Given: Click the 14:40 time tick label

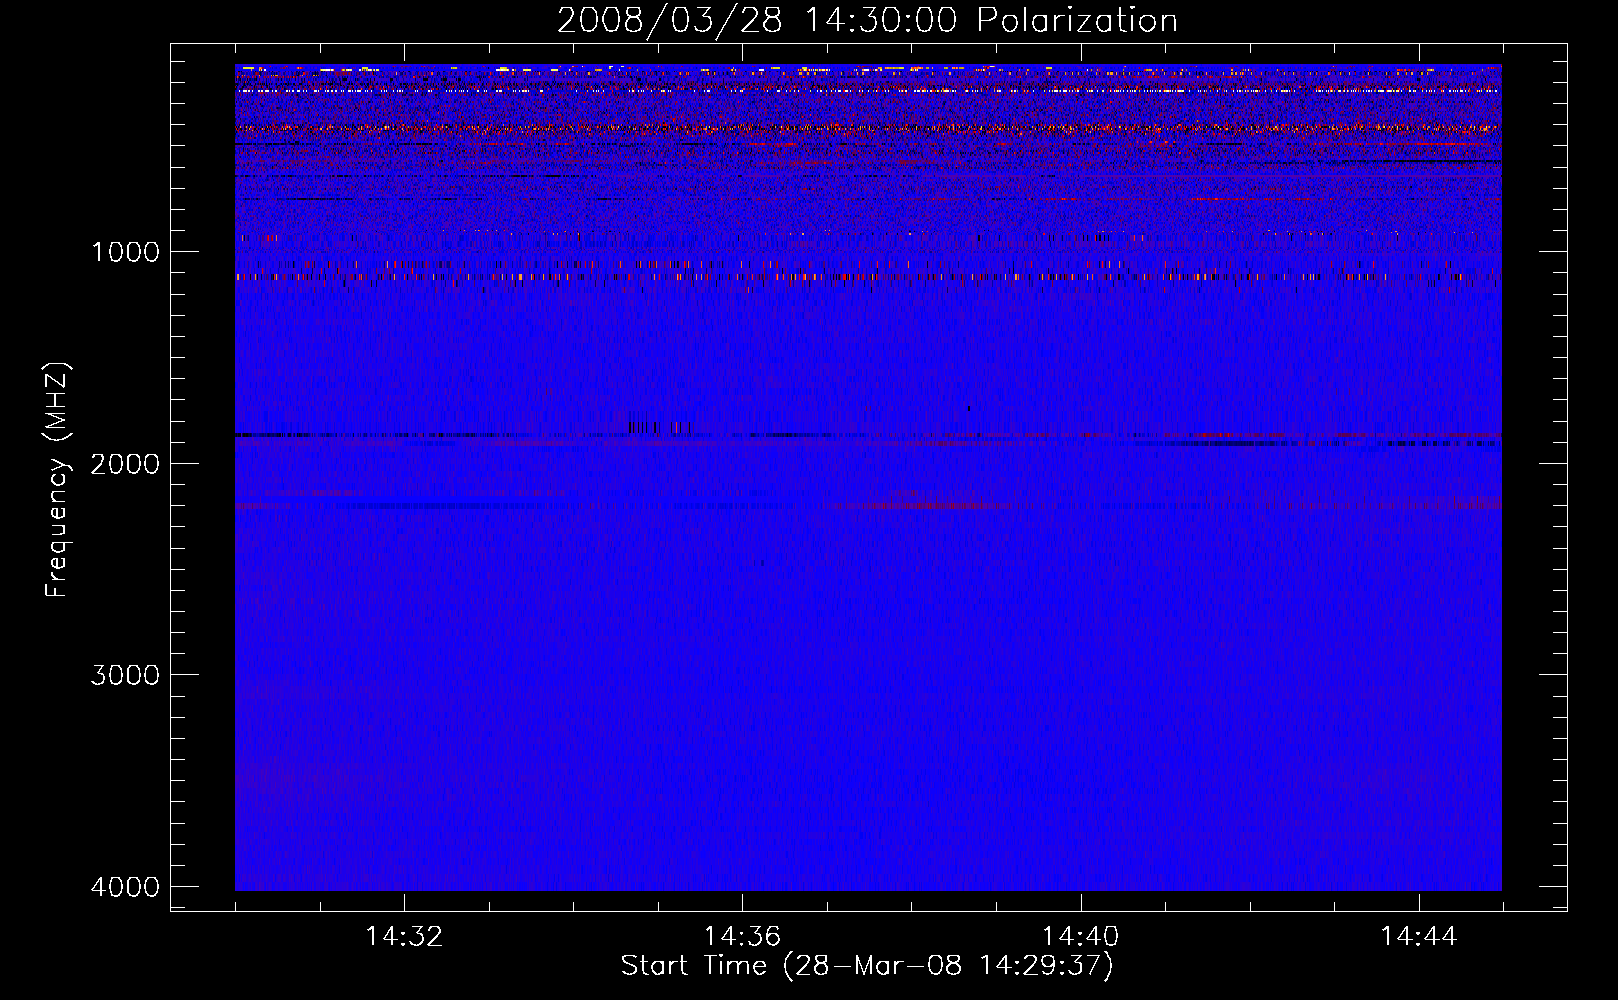Looking at the screenshot, I should click(1080, 937).
